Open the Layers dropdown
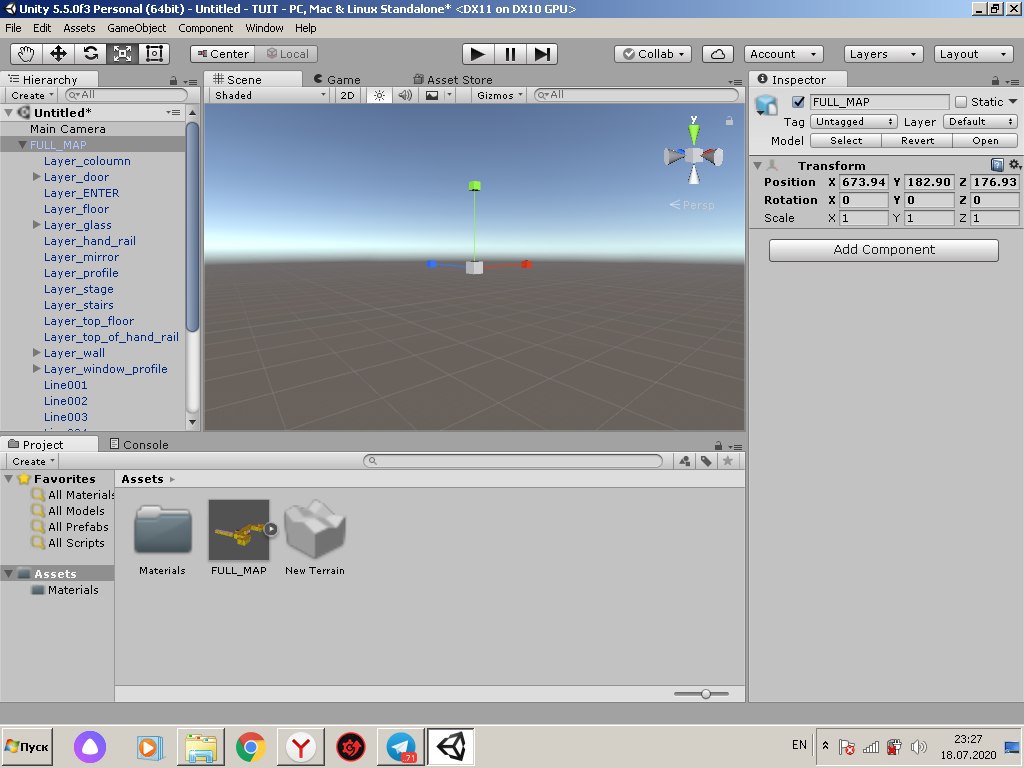The width and height of the screenshot is (1024, 768). 883,54
